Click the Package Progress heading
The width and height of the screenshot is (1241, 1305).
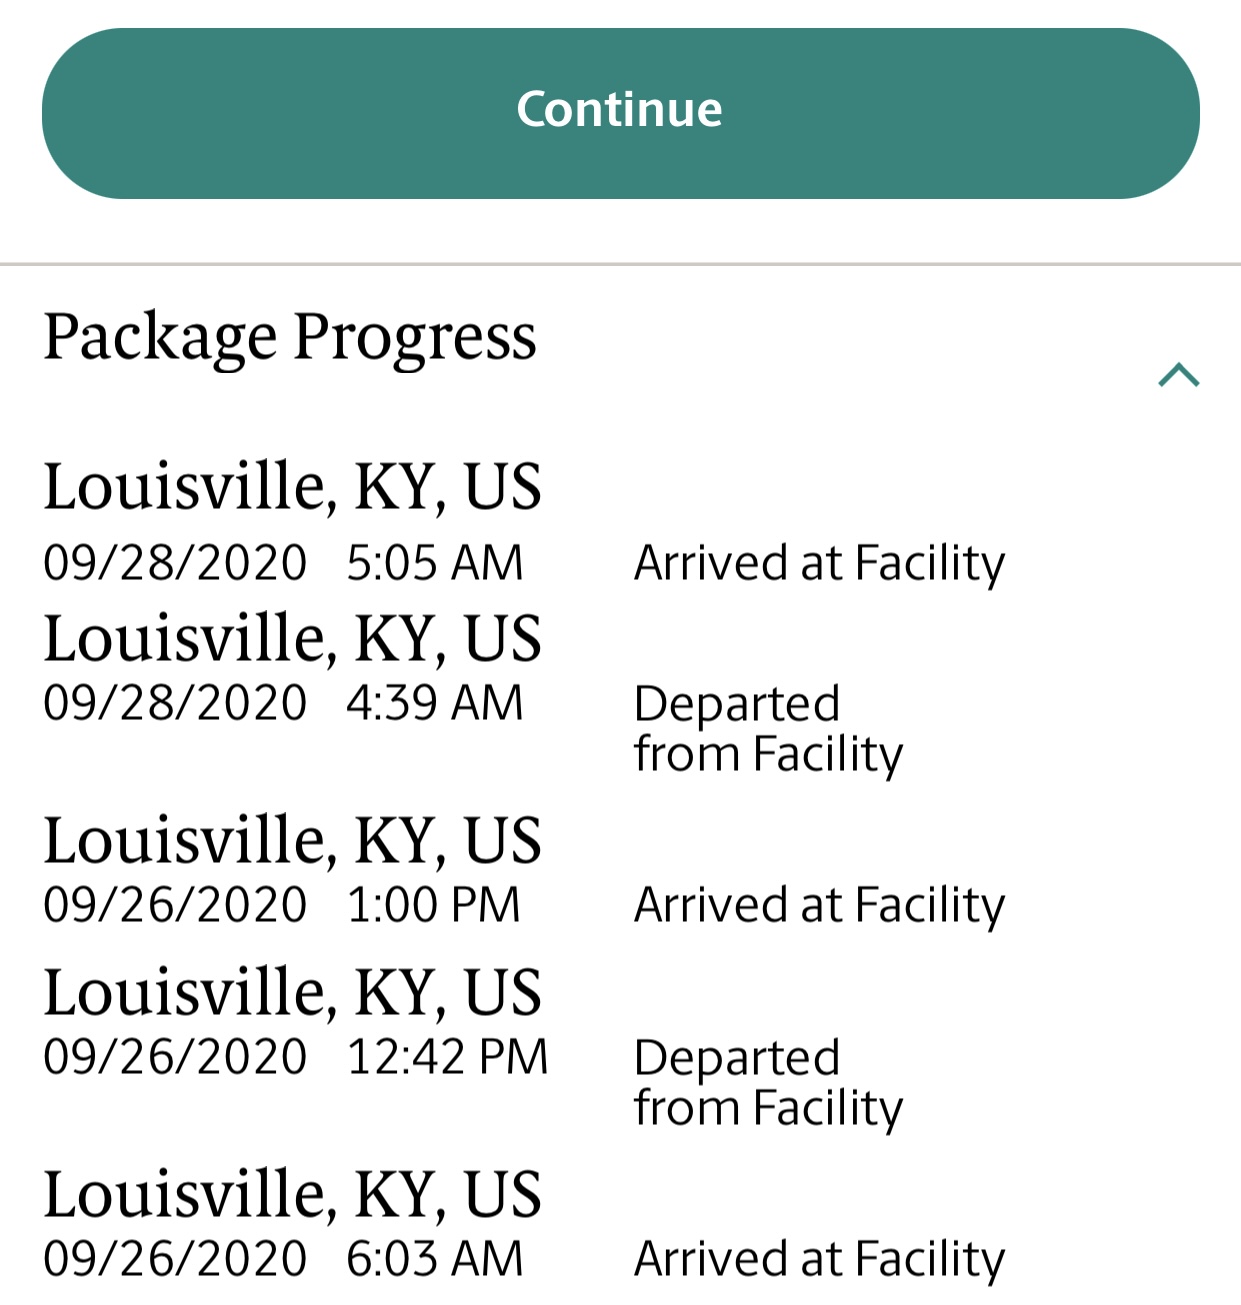[290, 337]
